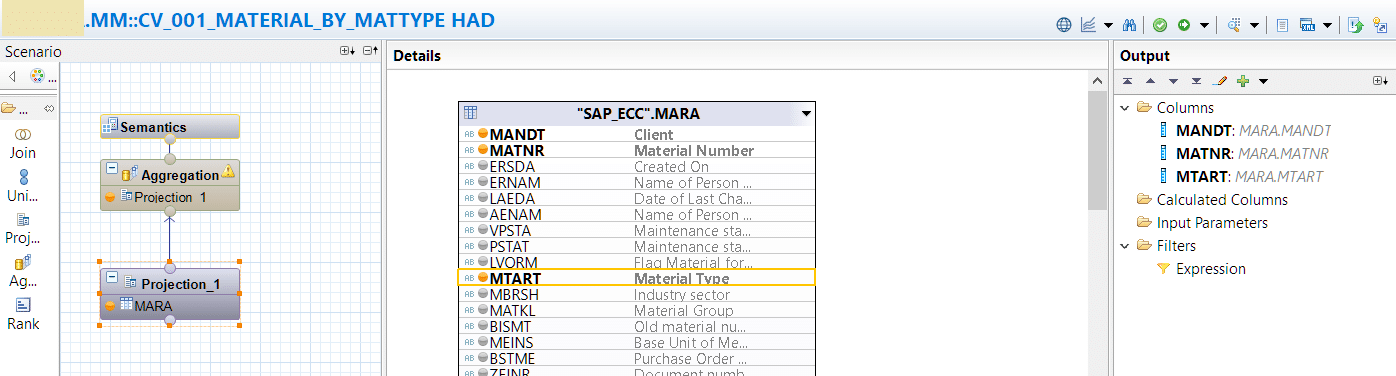
Task: Add a Join node from the palette
Action: pos(22,143)
